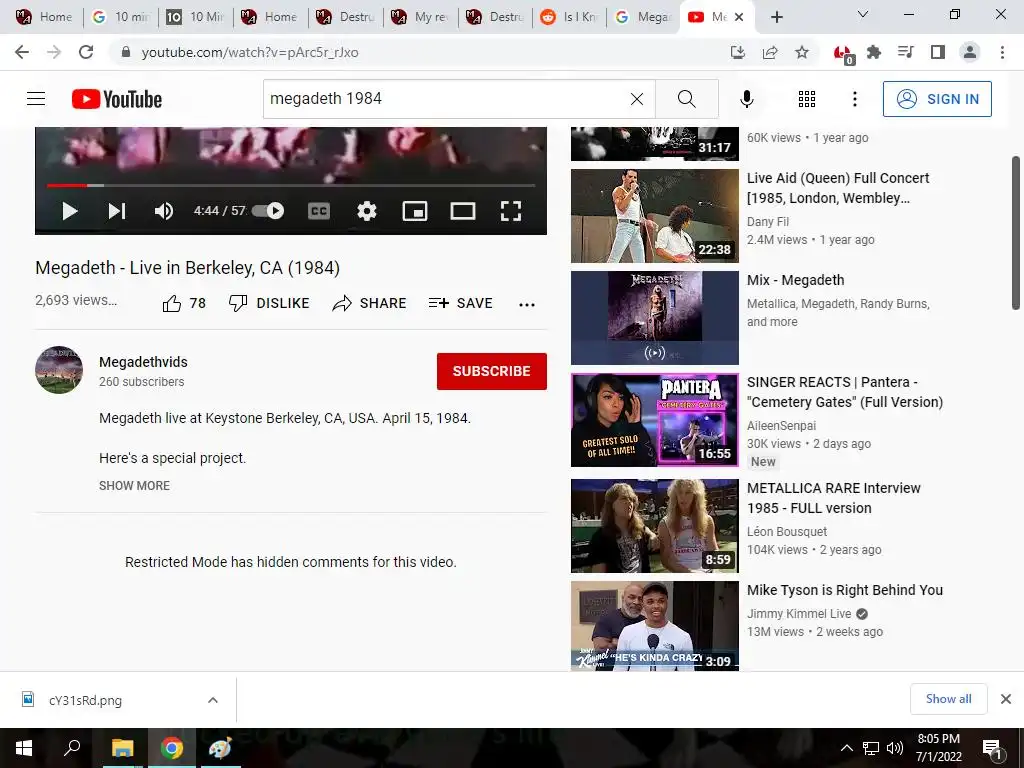Go back in browser

[x=22, y=52]
